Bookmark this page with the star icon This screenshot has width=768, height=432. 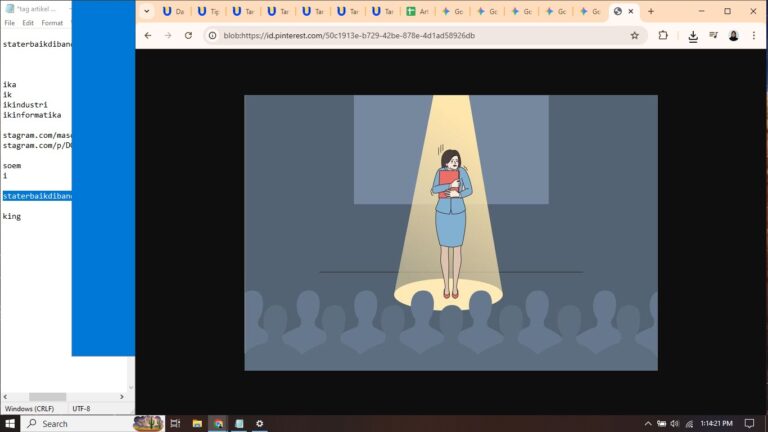click(635, 35)
